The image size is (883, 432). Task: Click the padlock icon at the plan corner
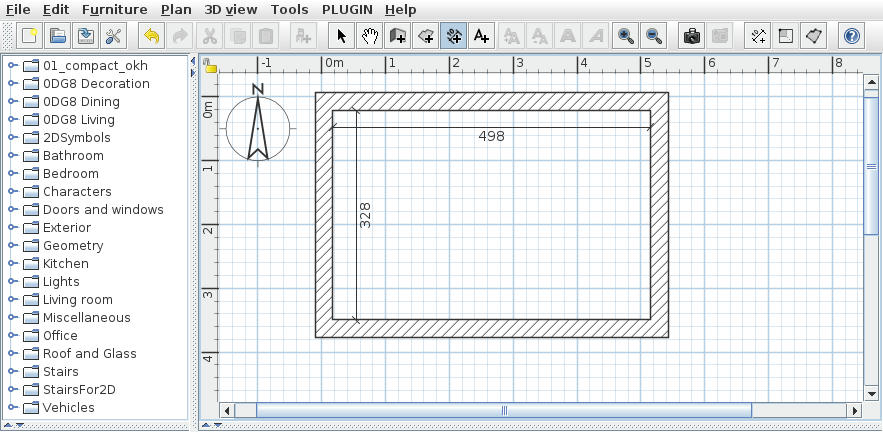coord(210,66)
